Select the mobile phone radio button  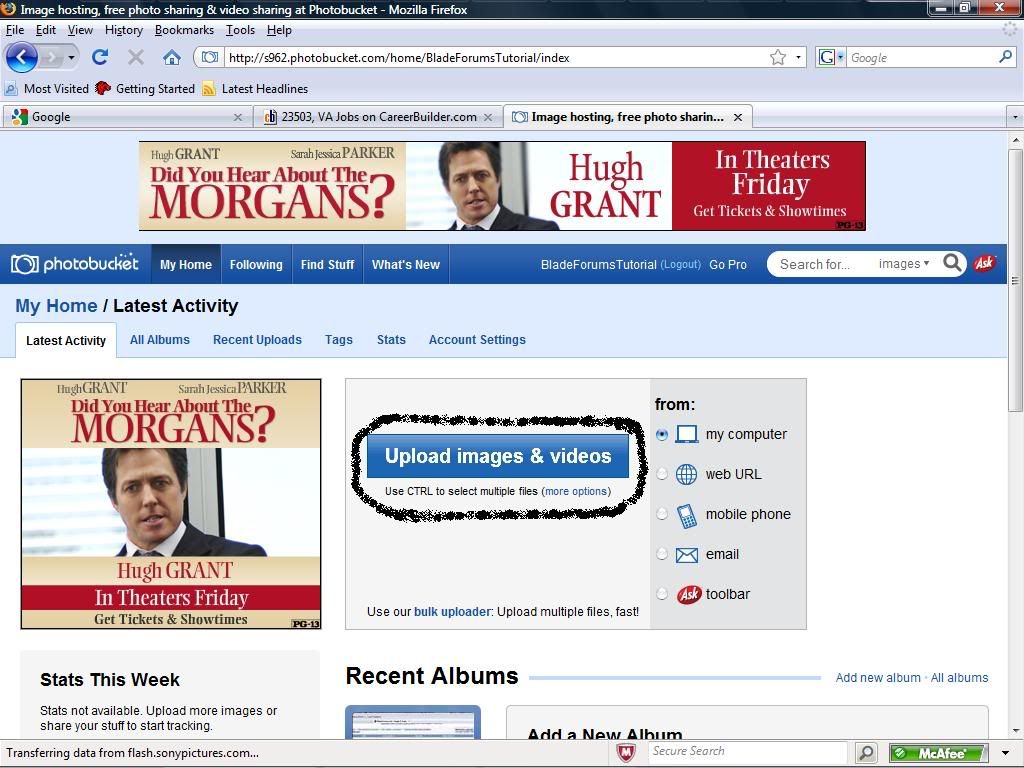pyautogui.click(x=662, y=514)
